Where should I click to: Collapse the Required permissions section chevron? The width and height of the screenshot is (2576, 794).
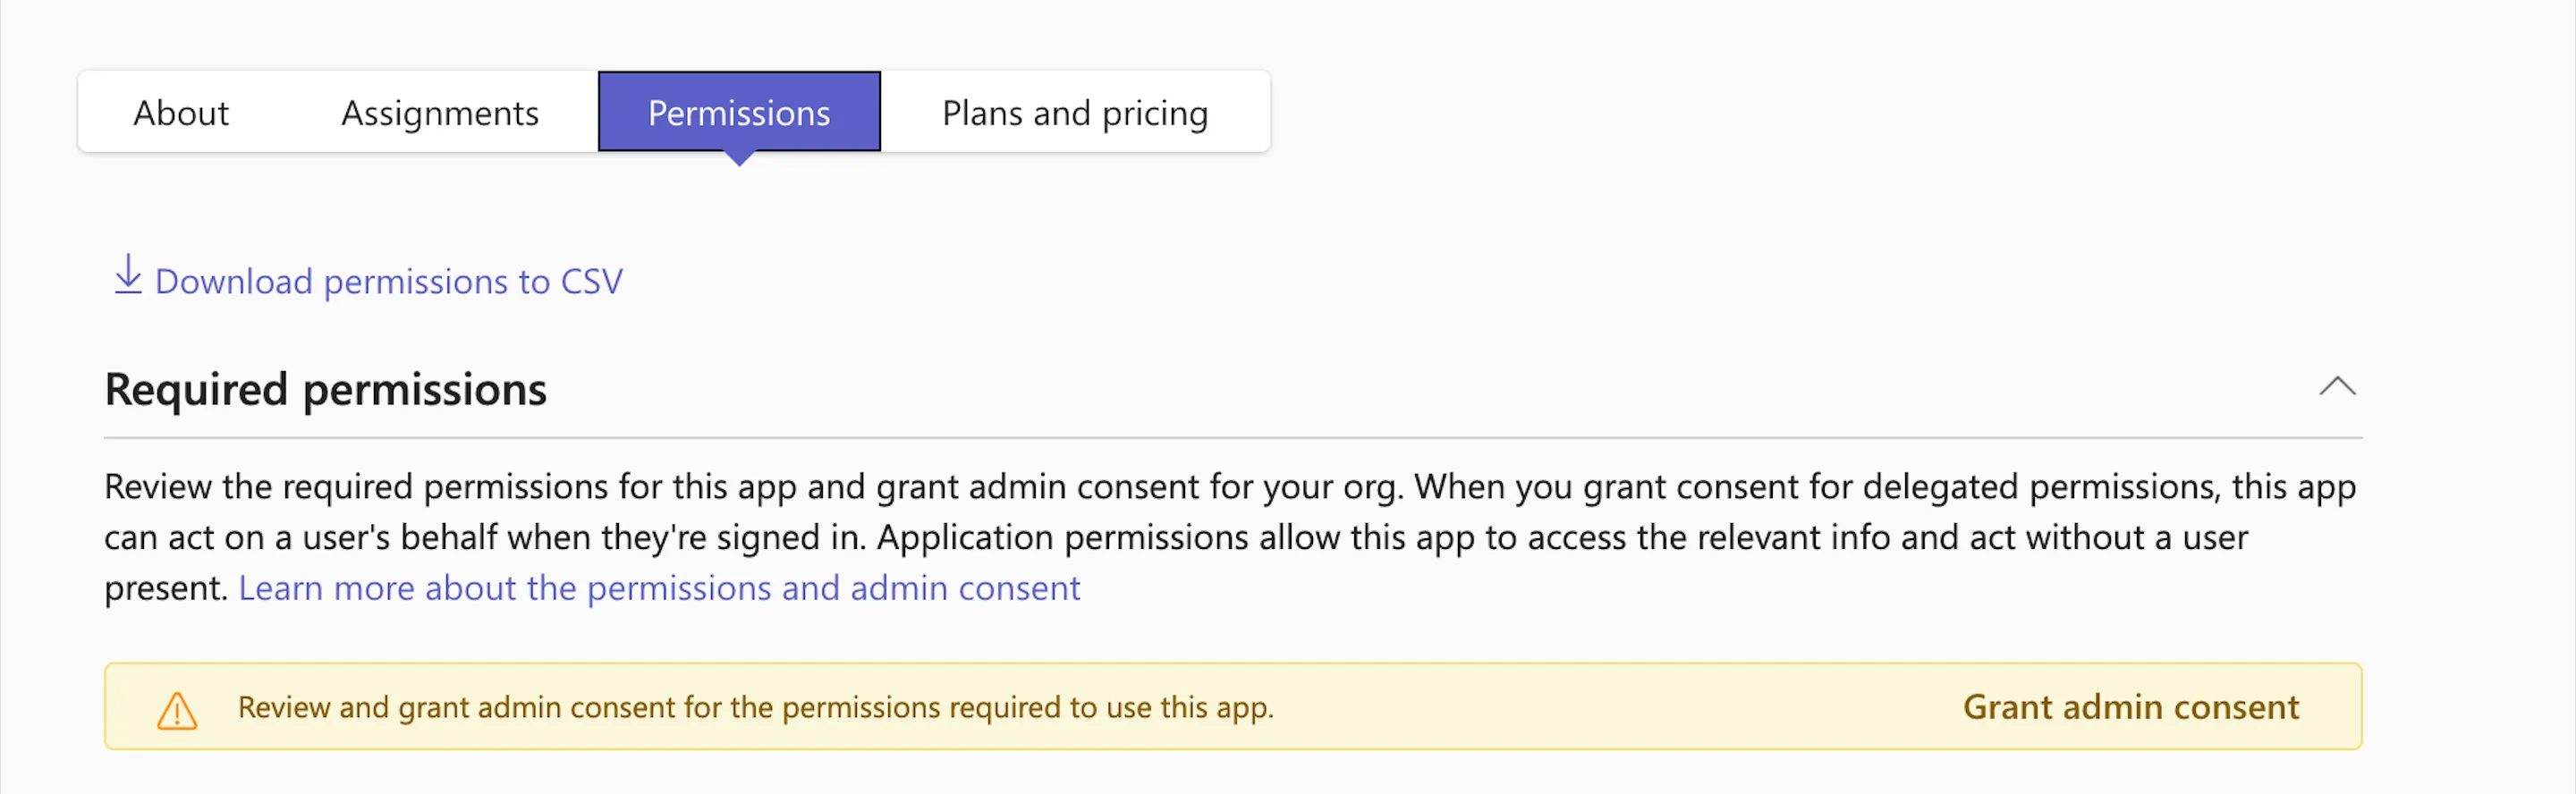[2337, 386]
